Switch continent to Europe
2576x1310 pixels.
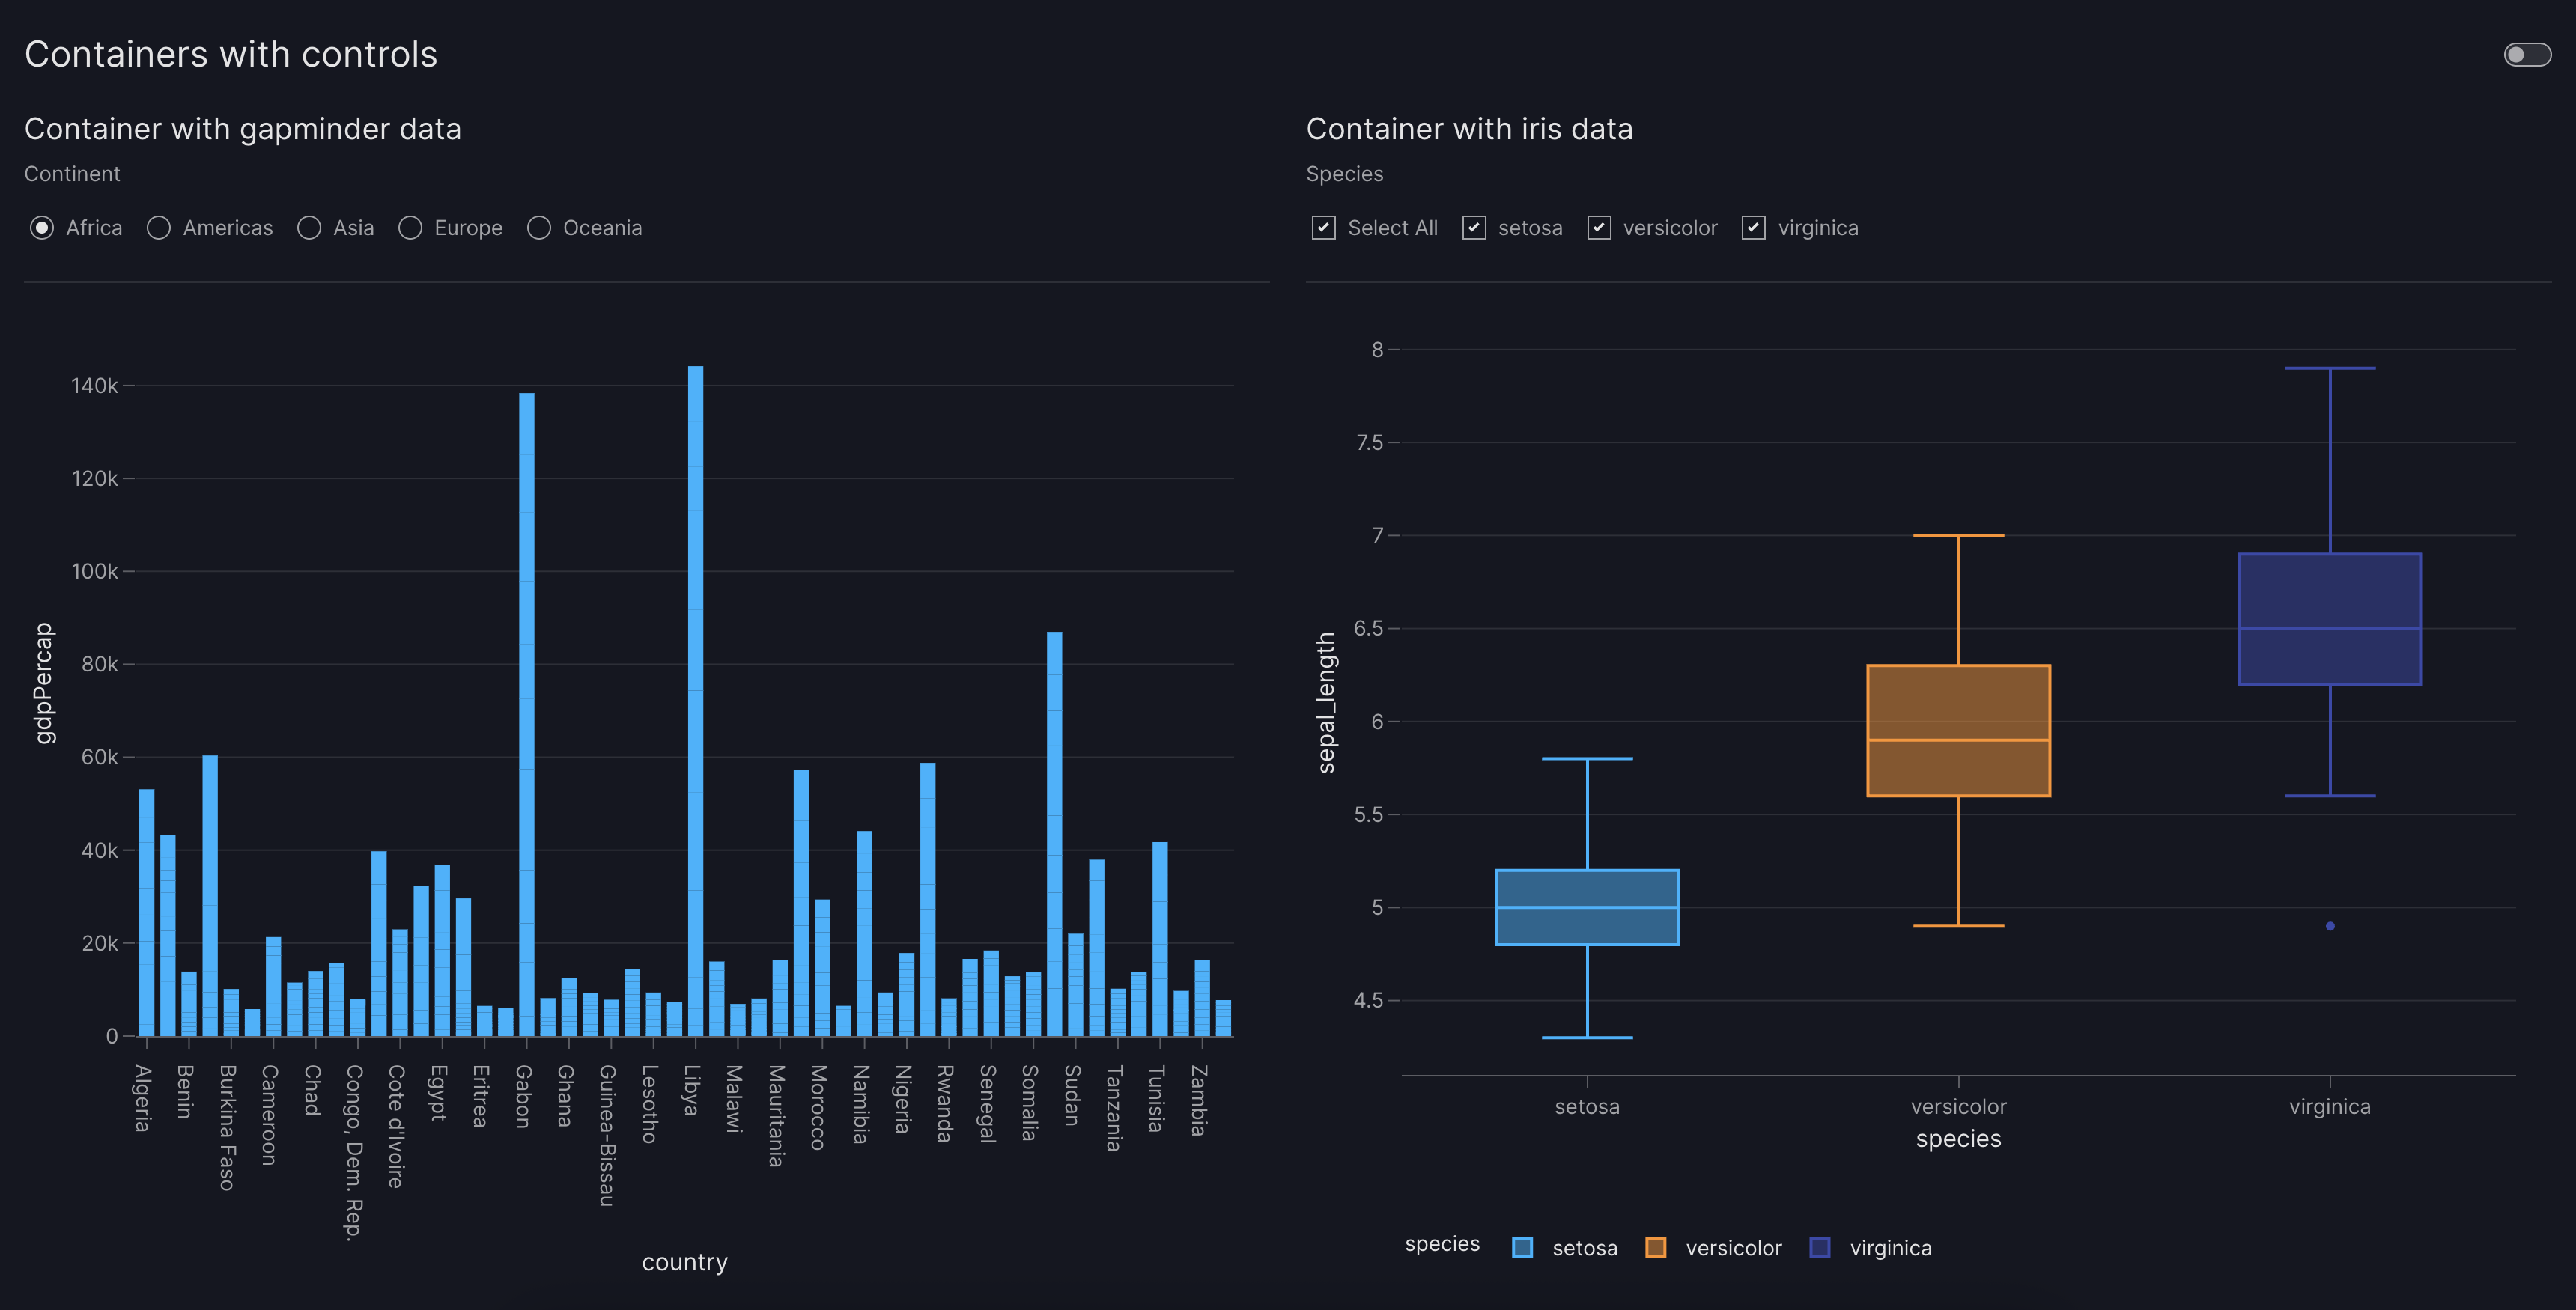click(410, 228)
